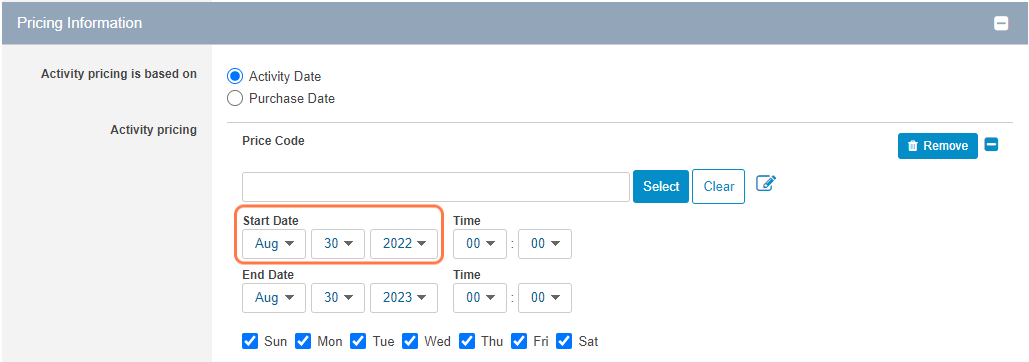Open the End Date year 2023 dropdown
1029x362 pixels.
point(404,297)
